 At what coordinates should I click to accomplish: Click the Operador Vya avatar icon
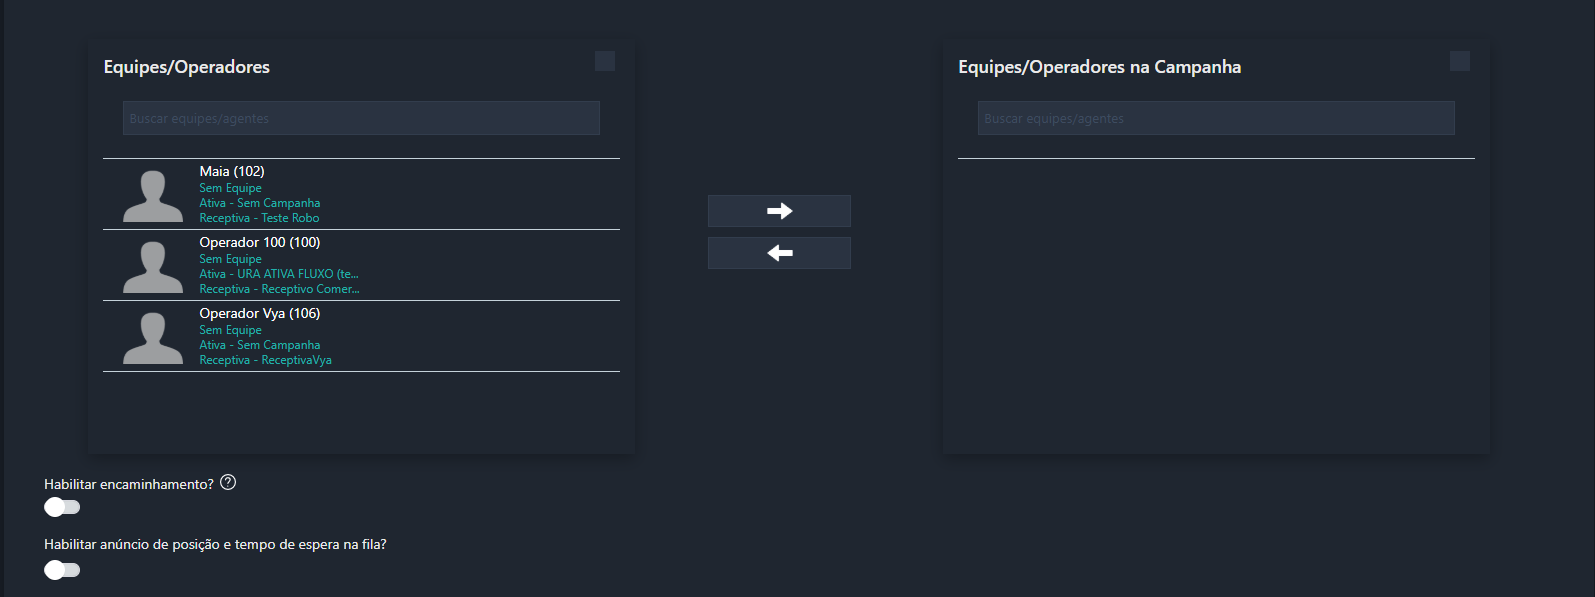153,338
